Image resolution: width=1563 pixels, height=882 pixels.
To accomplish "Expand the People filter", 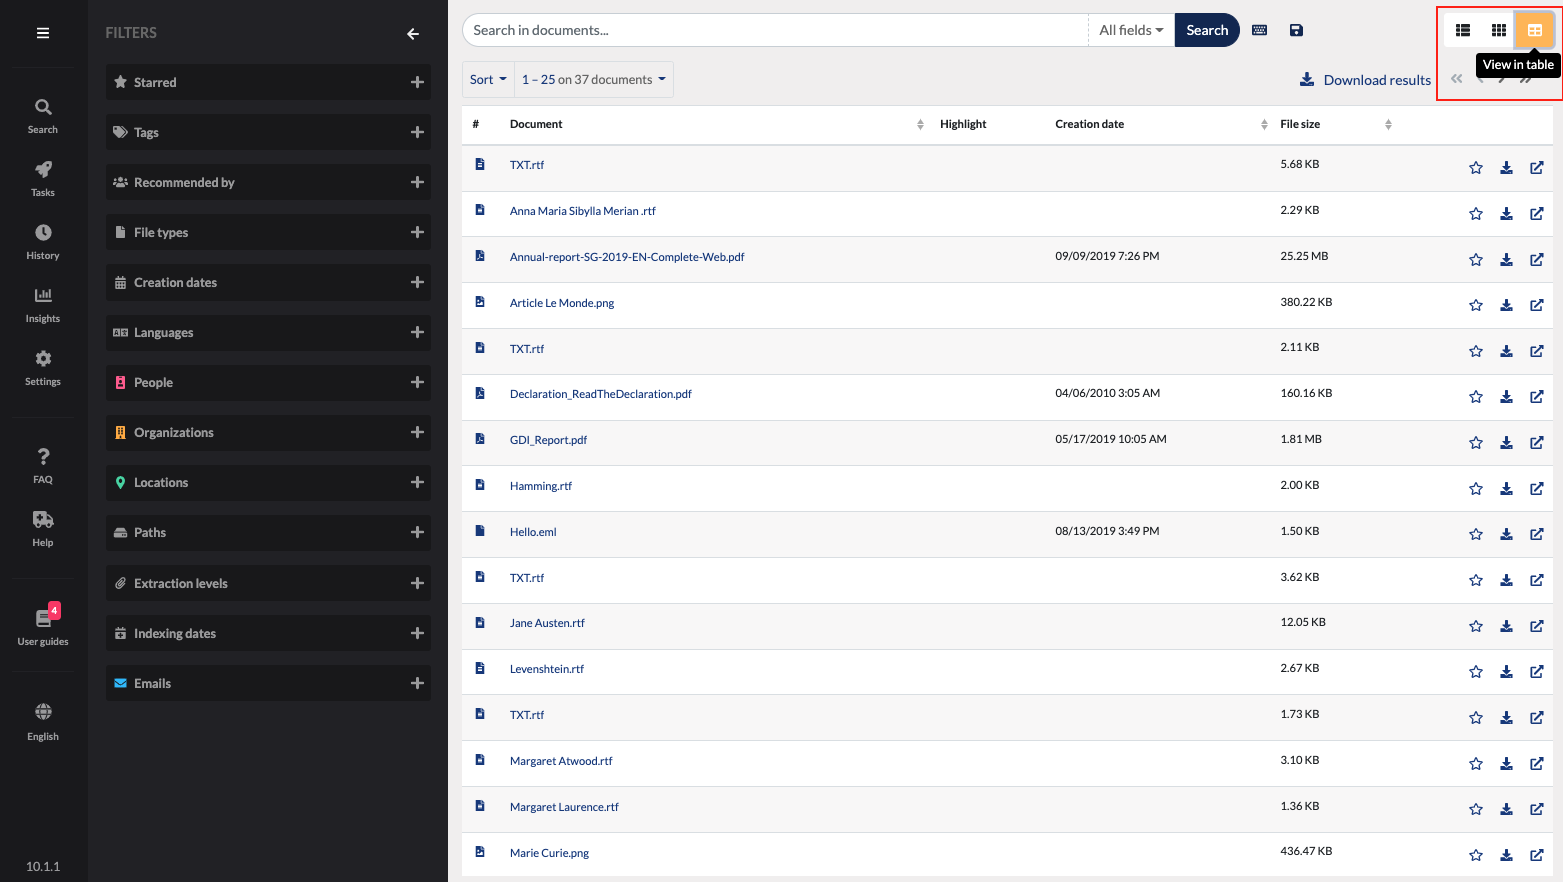I will point(418,382).
